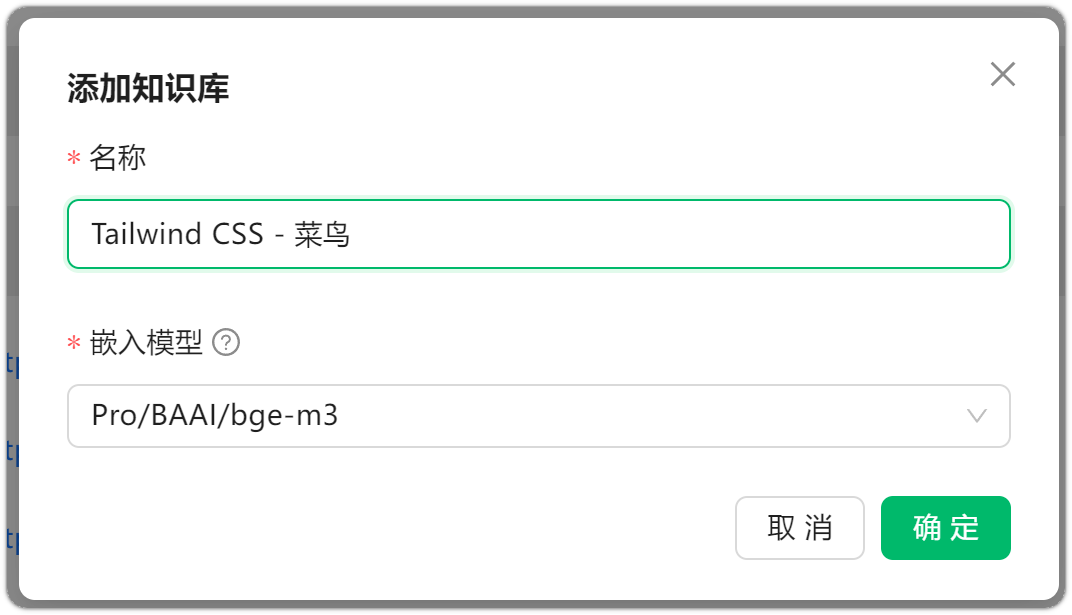The image size is (1072, 615).
Task: Focus the 名称 input field
Action: pos(539,234)
